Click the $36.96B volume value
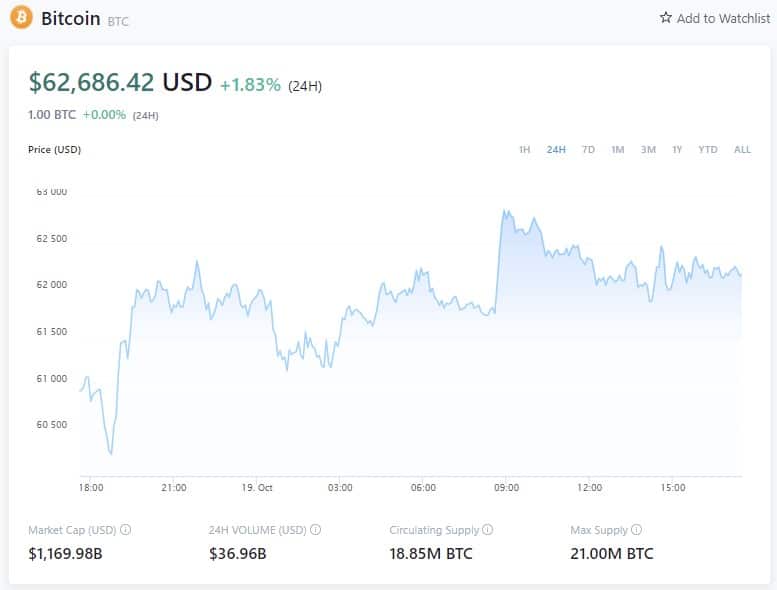 (x=237, y=553)
